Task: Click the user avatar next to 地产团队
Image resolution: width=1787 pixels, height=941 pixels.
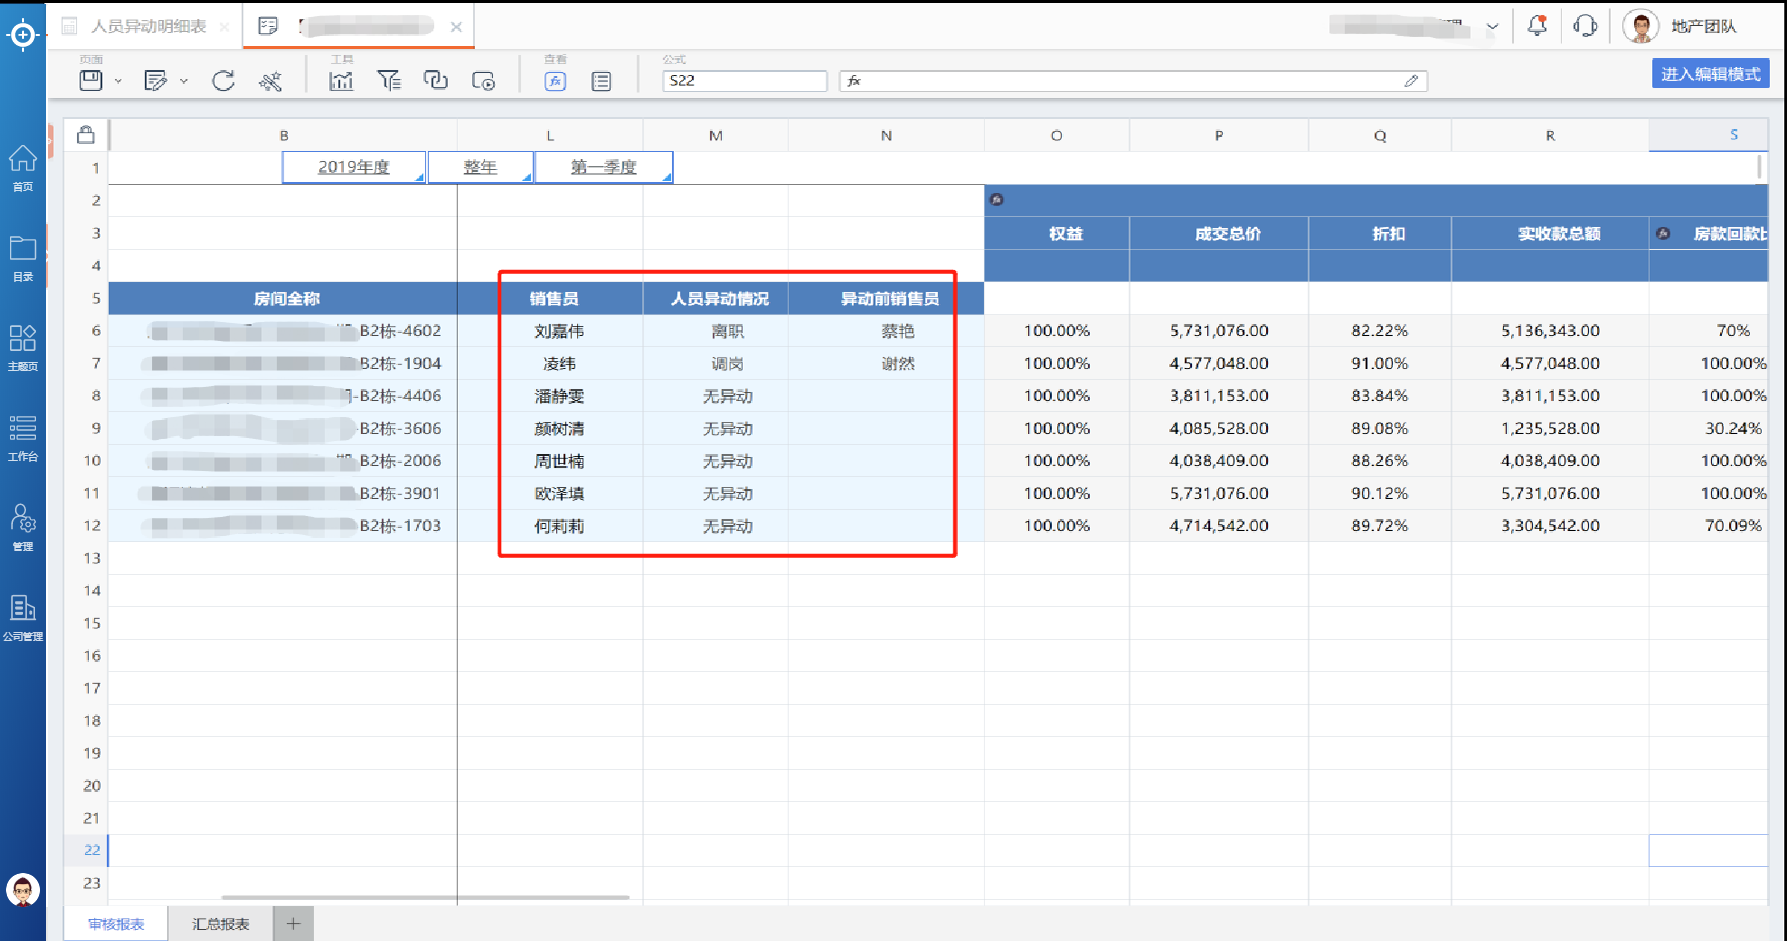Action: [1640, 26]
